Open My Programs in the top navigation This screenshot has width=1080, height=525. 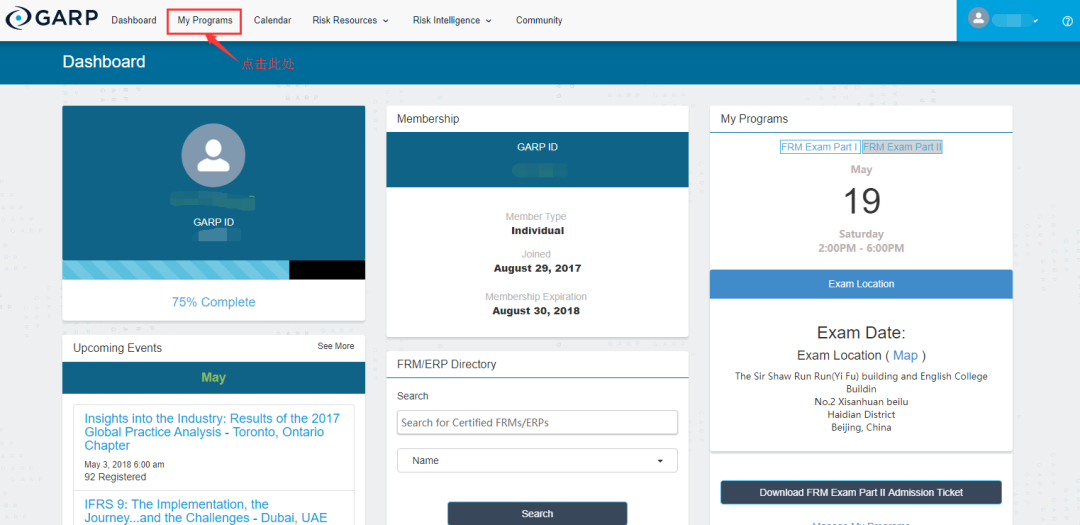pyautogui.click(x=205, y=21)
